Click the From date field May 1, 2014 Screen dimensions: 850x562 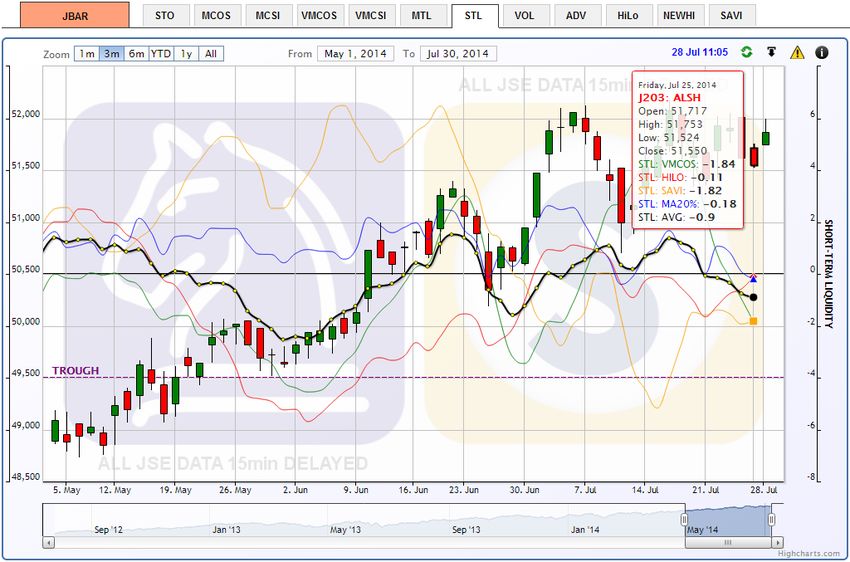click(x=356, y=54)
